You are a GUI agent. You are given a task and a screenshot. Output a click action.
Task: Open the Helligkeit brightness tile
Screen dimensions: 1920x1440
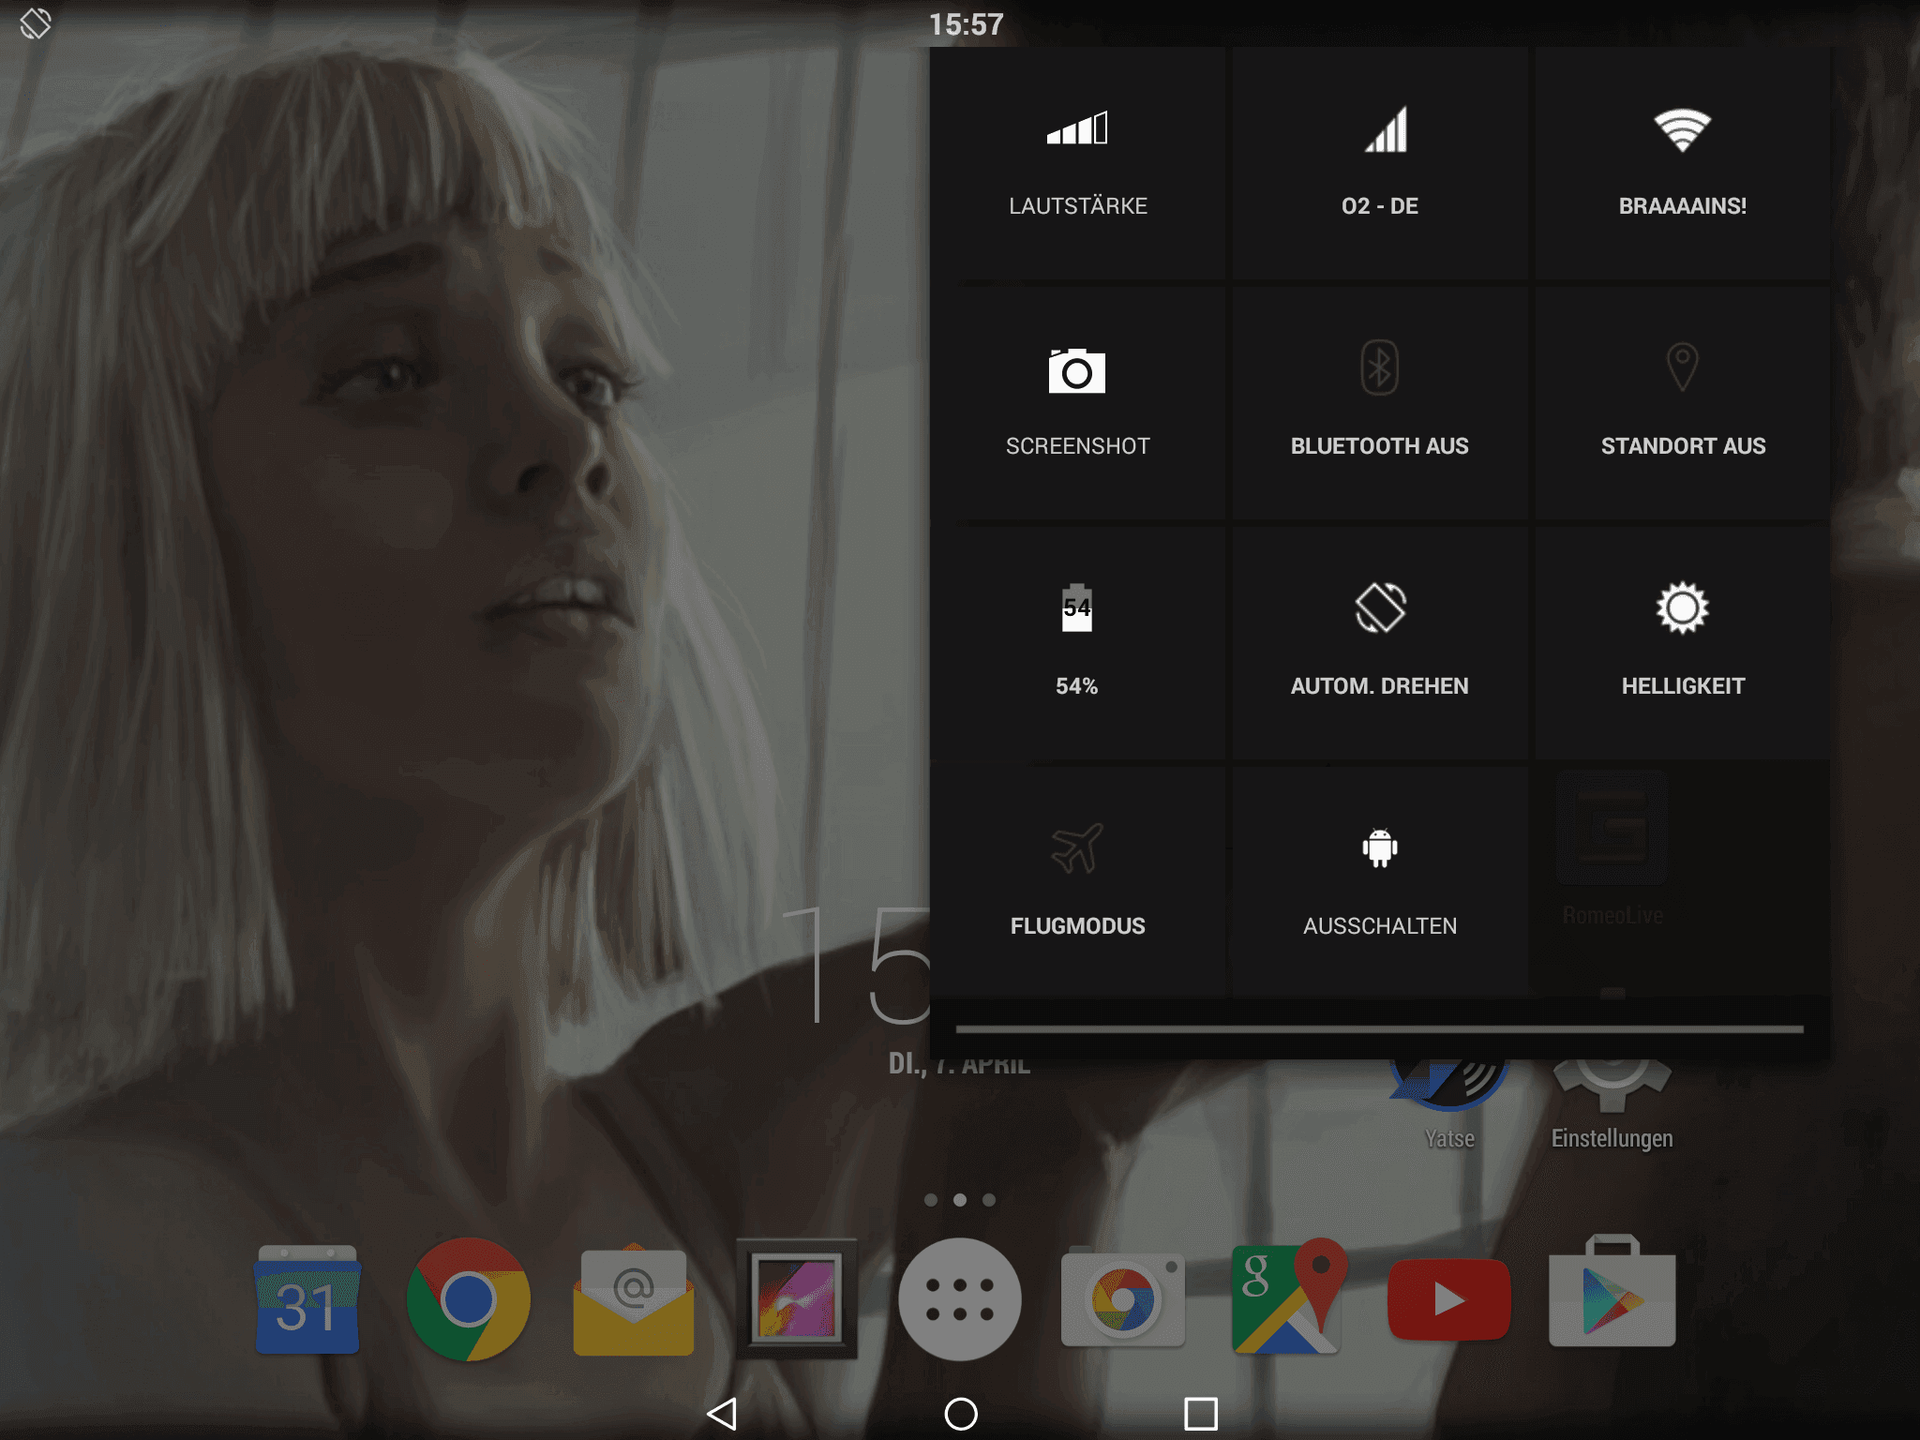[1682, 644]
